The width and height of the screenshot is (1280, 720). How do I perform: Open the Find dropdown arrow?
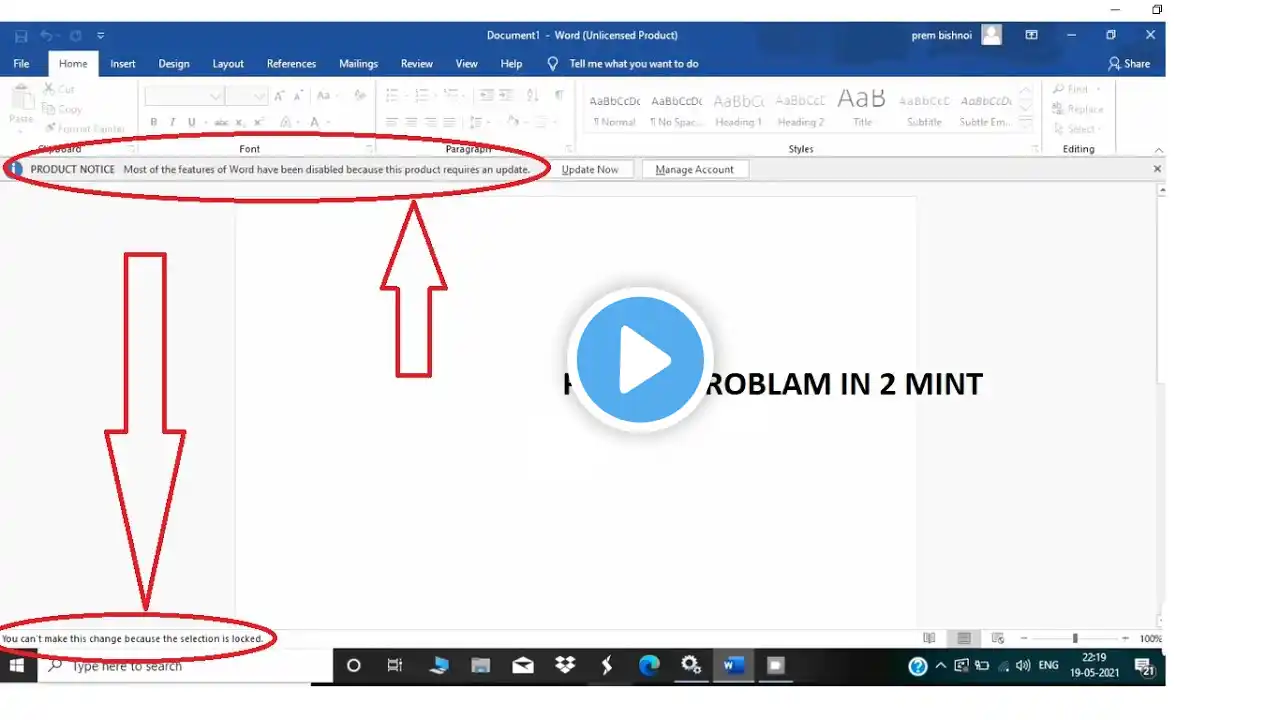pyautogui.click(x=1099, y=89)
